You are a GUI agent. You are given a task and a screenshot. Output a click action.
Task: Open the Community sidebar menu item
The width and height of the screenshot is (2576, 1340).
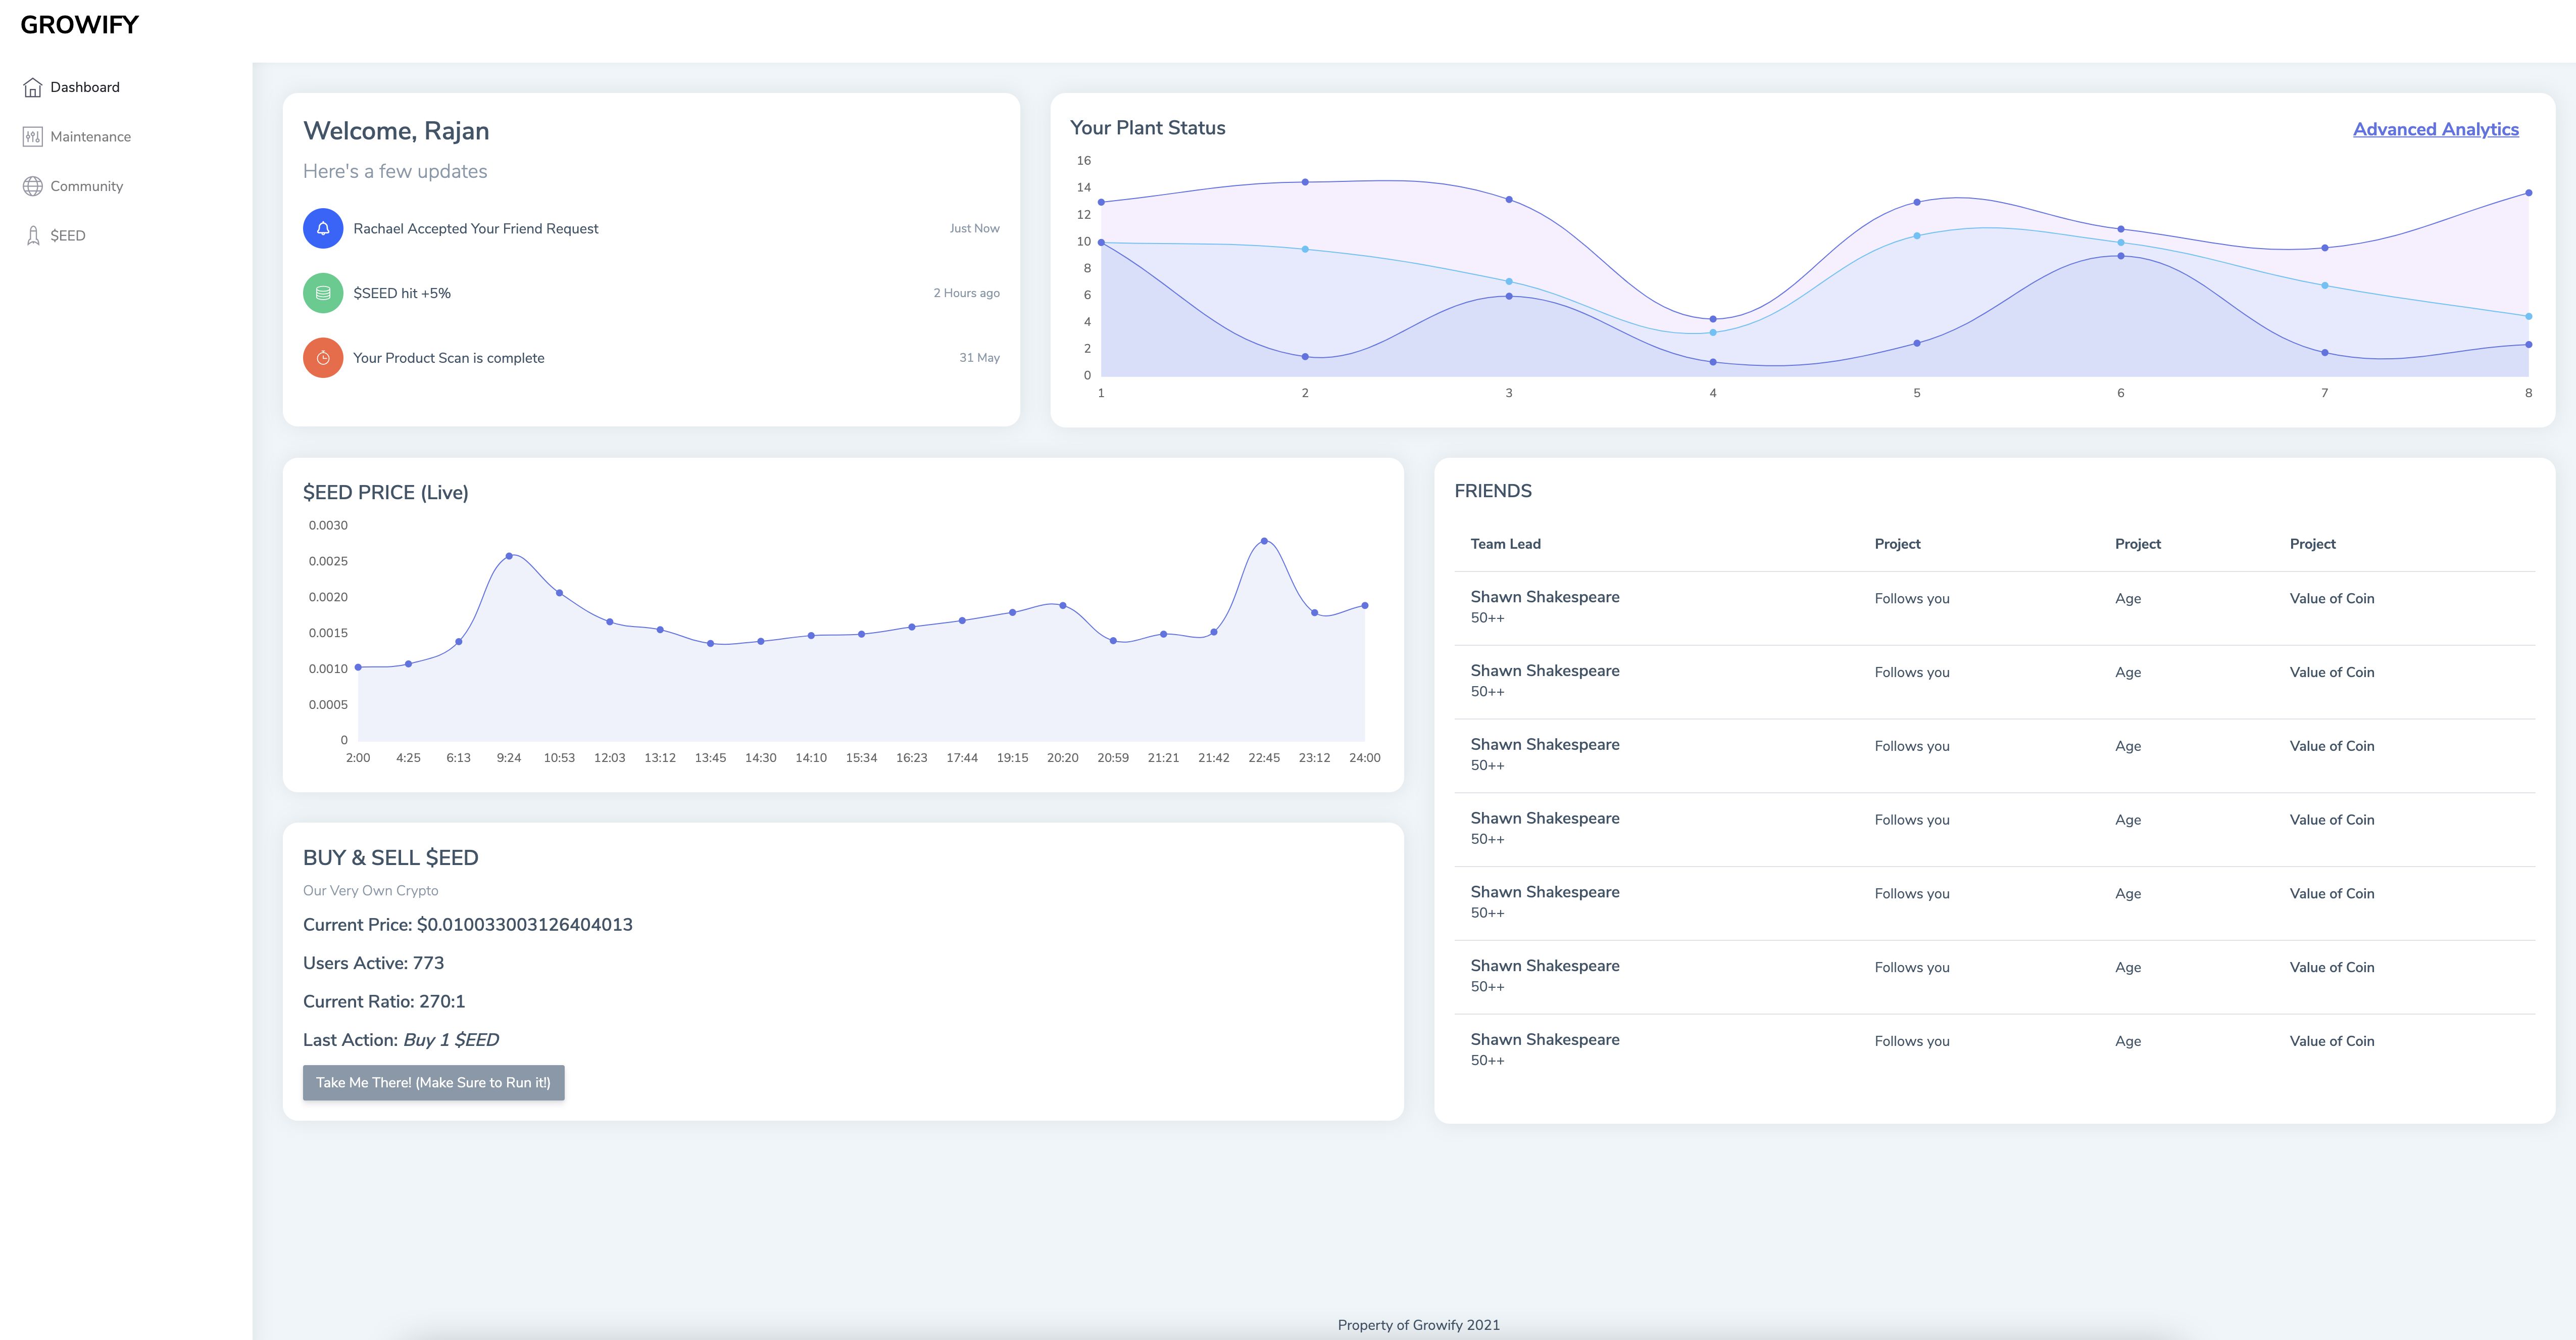[87, 186]
